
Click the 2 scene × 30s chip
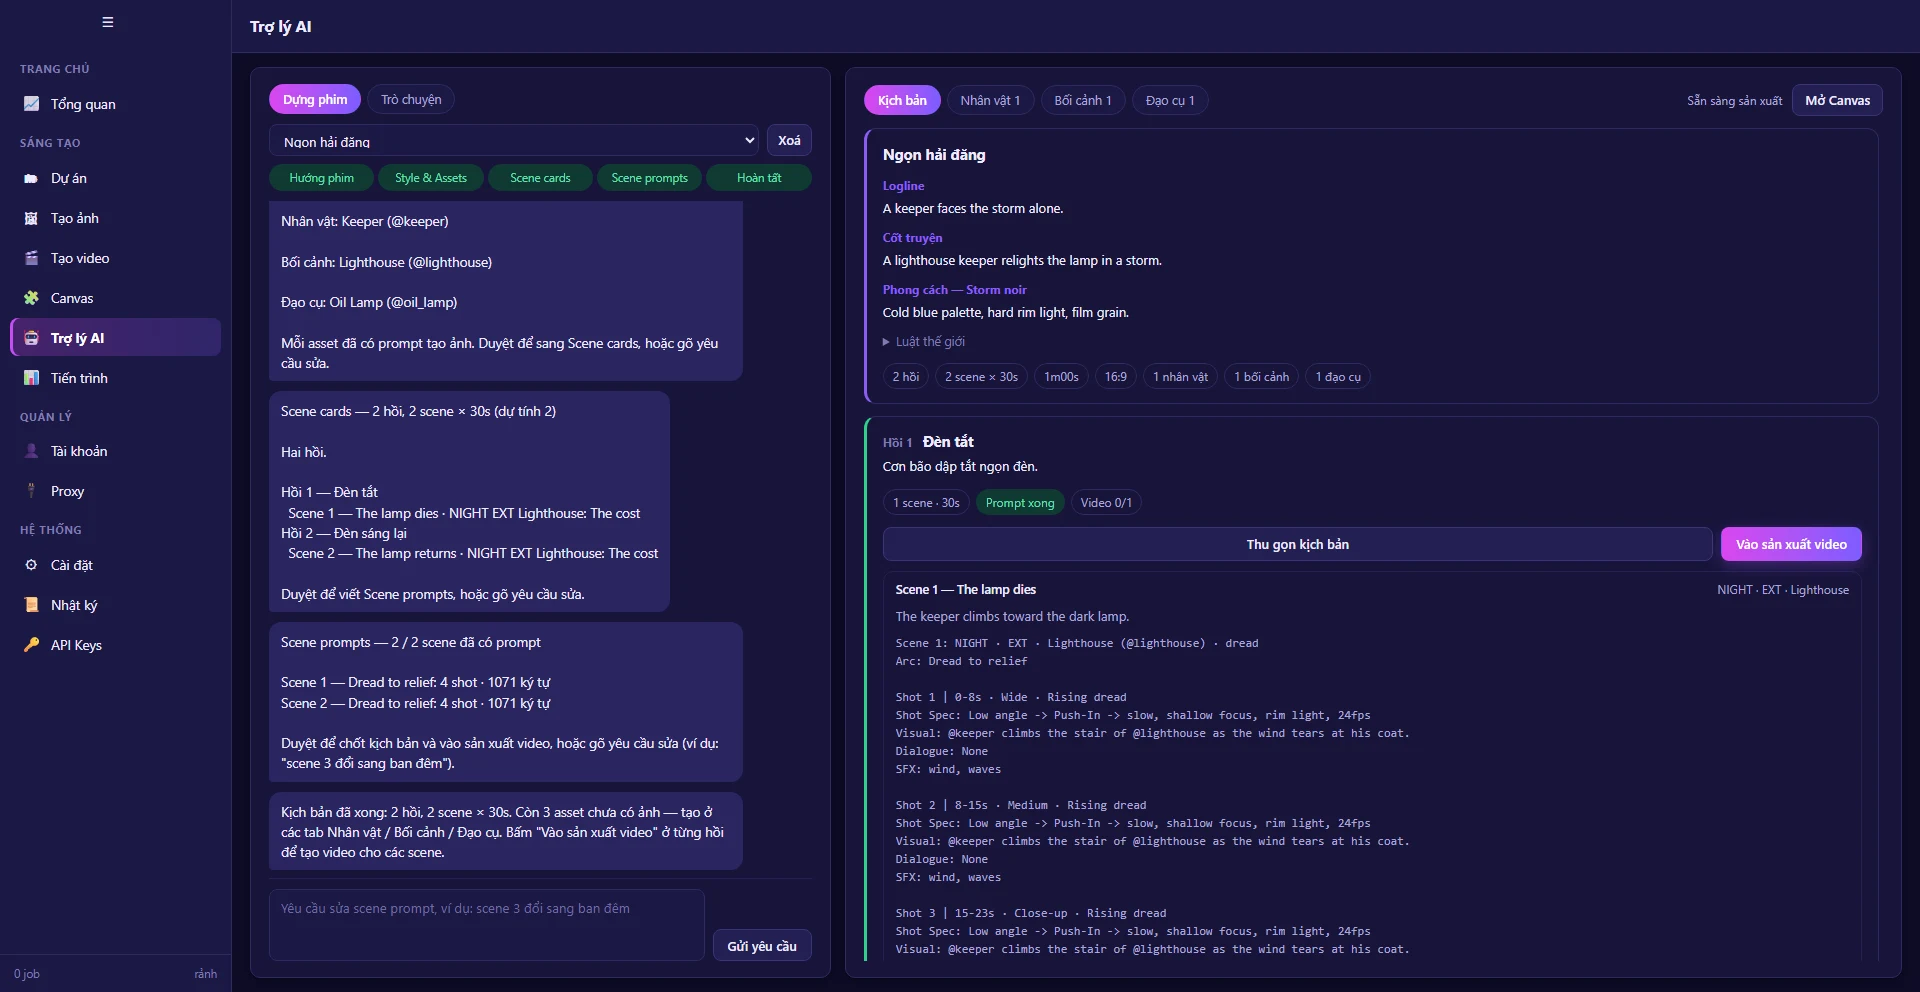981,377
